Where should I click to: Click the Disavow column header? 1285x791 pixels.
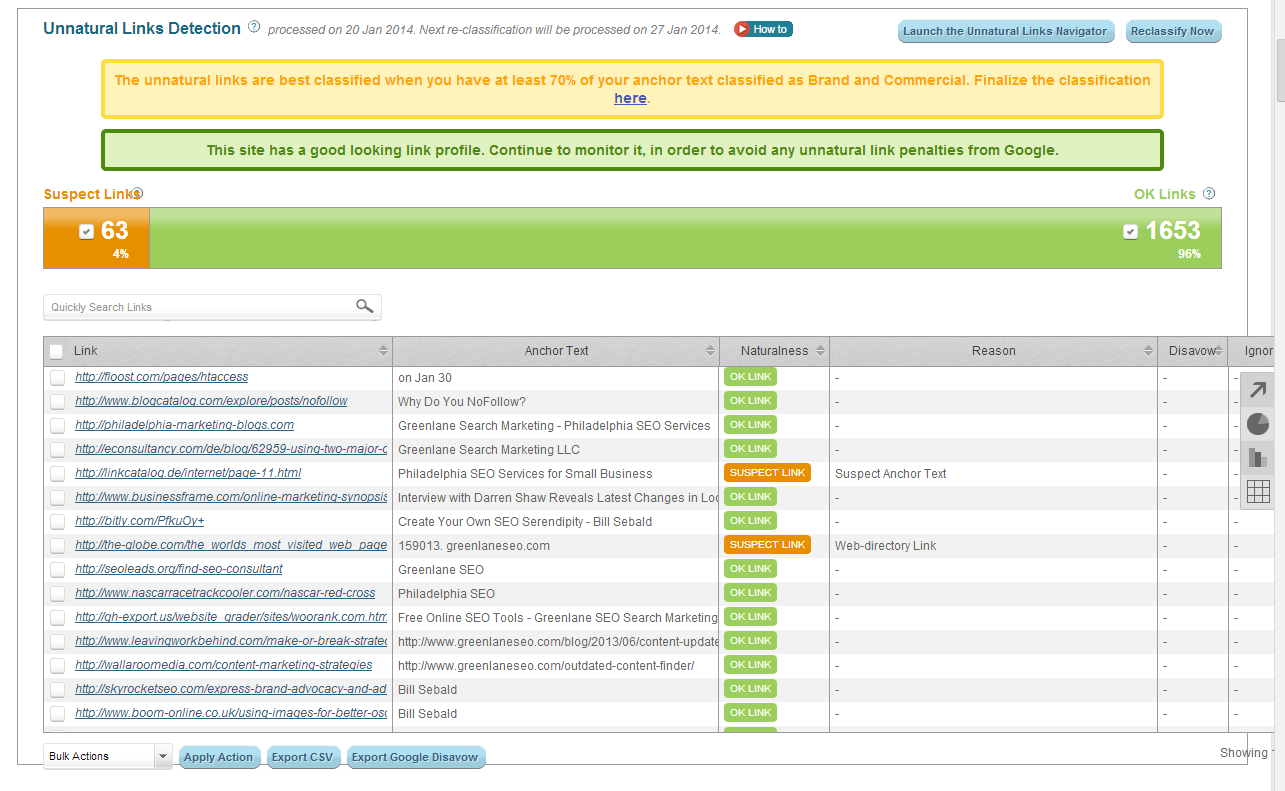(x=1191, y=351)
